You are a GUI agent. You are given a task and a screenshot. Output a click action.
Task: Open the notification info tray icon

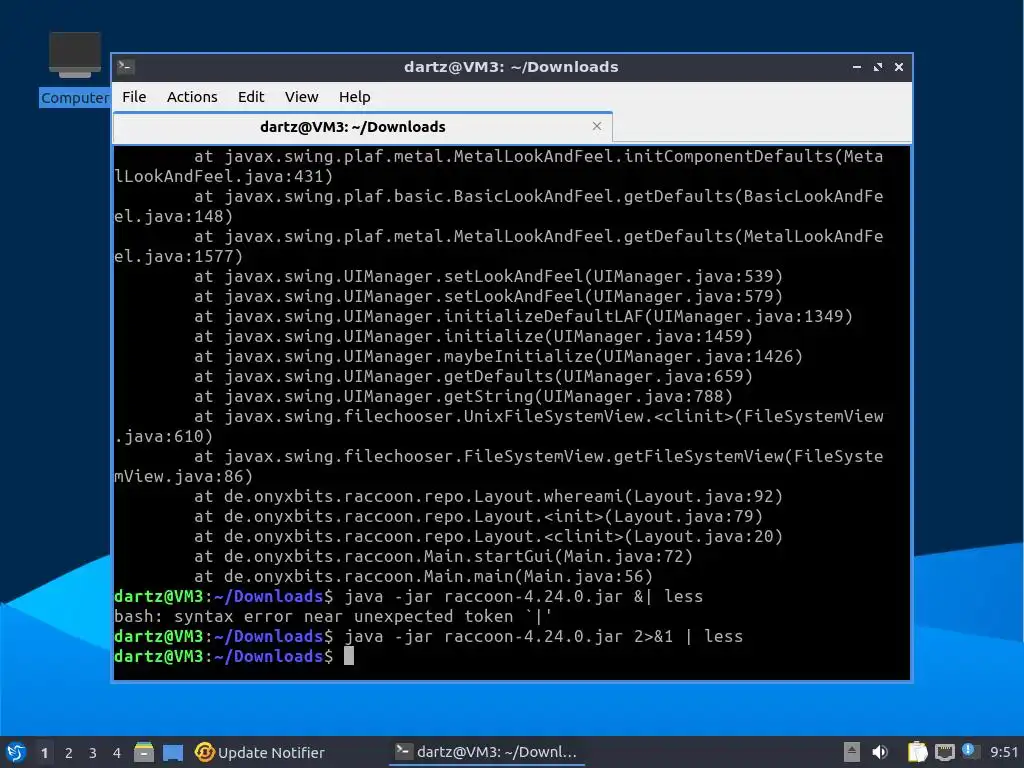point(969,751)
